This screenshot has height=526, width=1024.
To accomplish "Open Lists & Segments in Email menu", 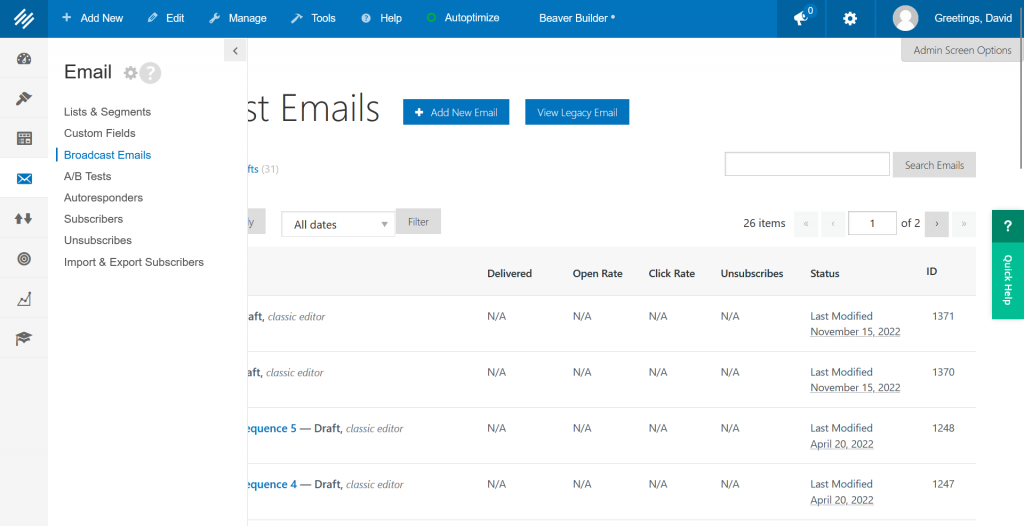I will pyautogui.click(x=107, y=112).
